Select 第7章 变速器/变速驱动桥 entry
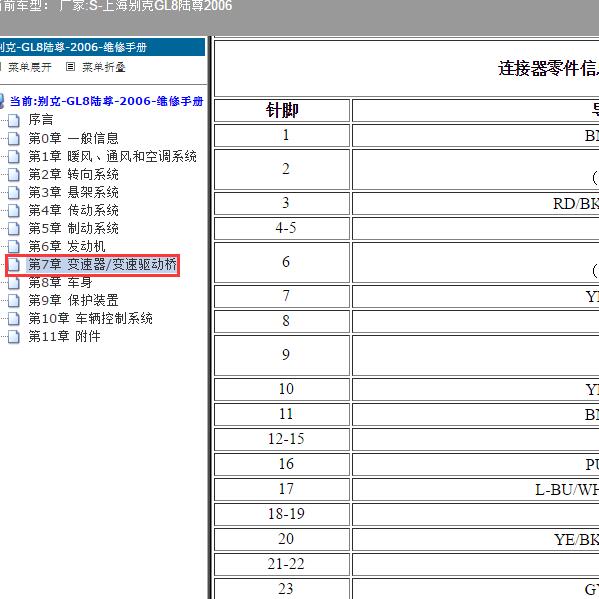This screenshot has height=599, width=599. pyautogui.click(x=102, y=264)
